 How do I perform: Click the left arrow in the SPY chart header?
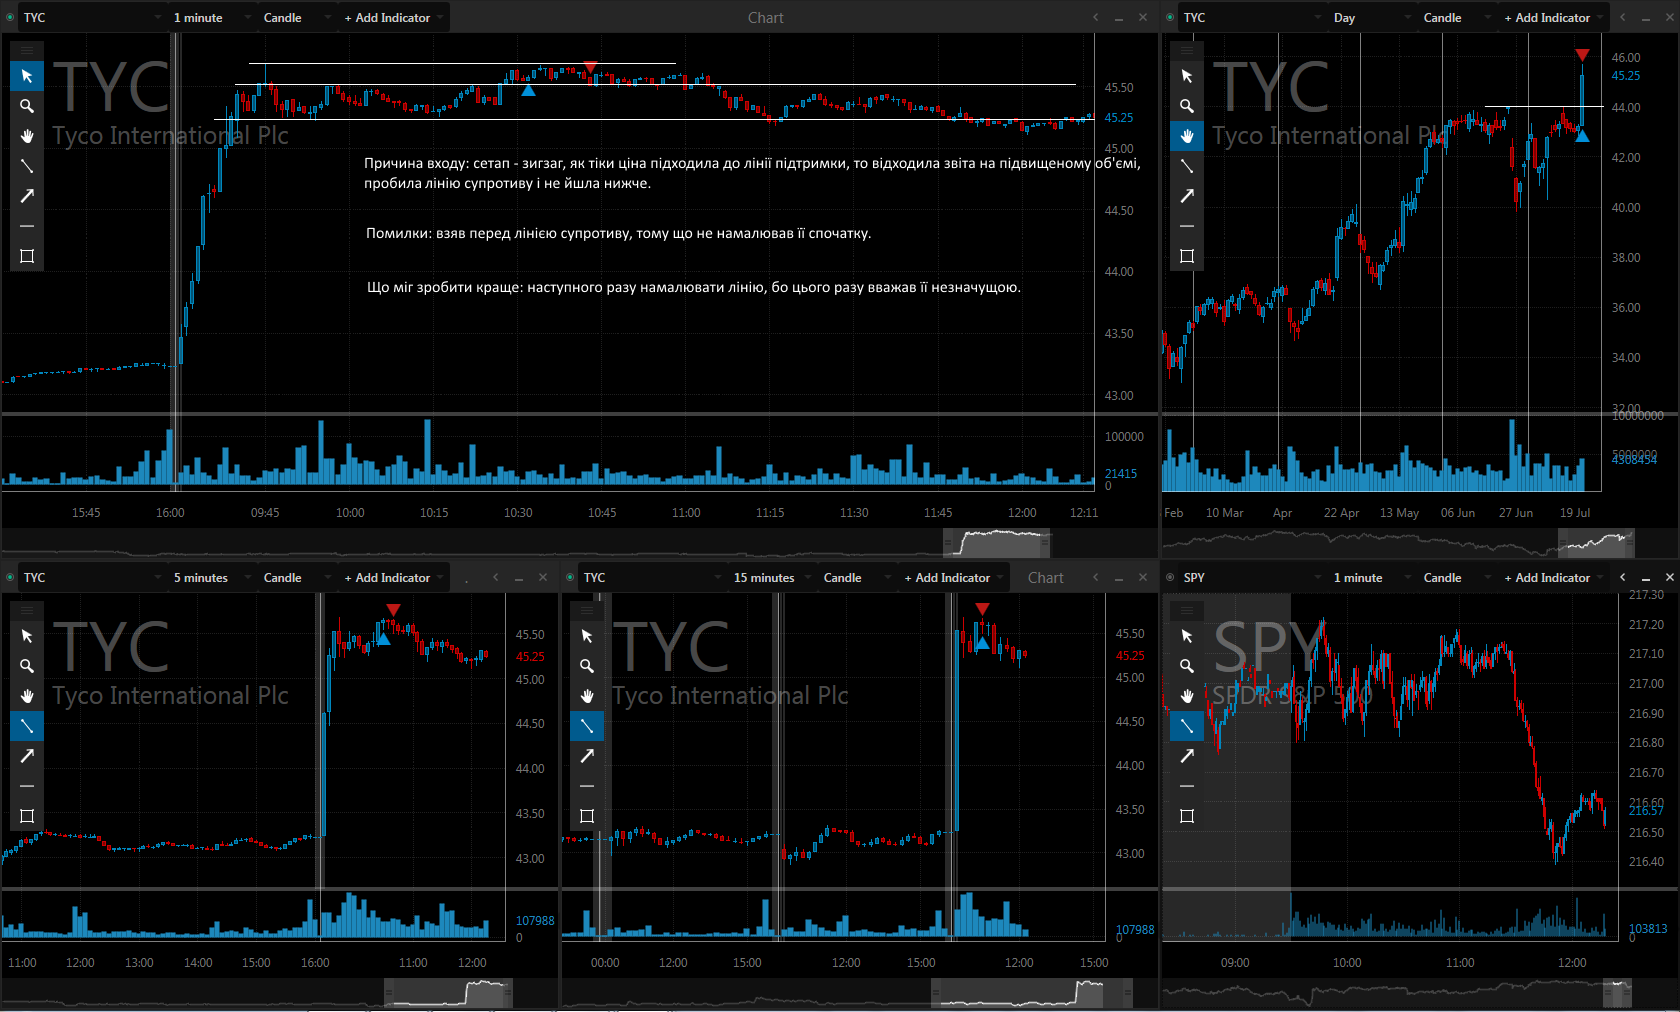click(x=1622, y=578)
